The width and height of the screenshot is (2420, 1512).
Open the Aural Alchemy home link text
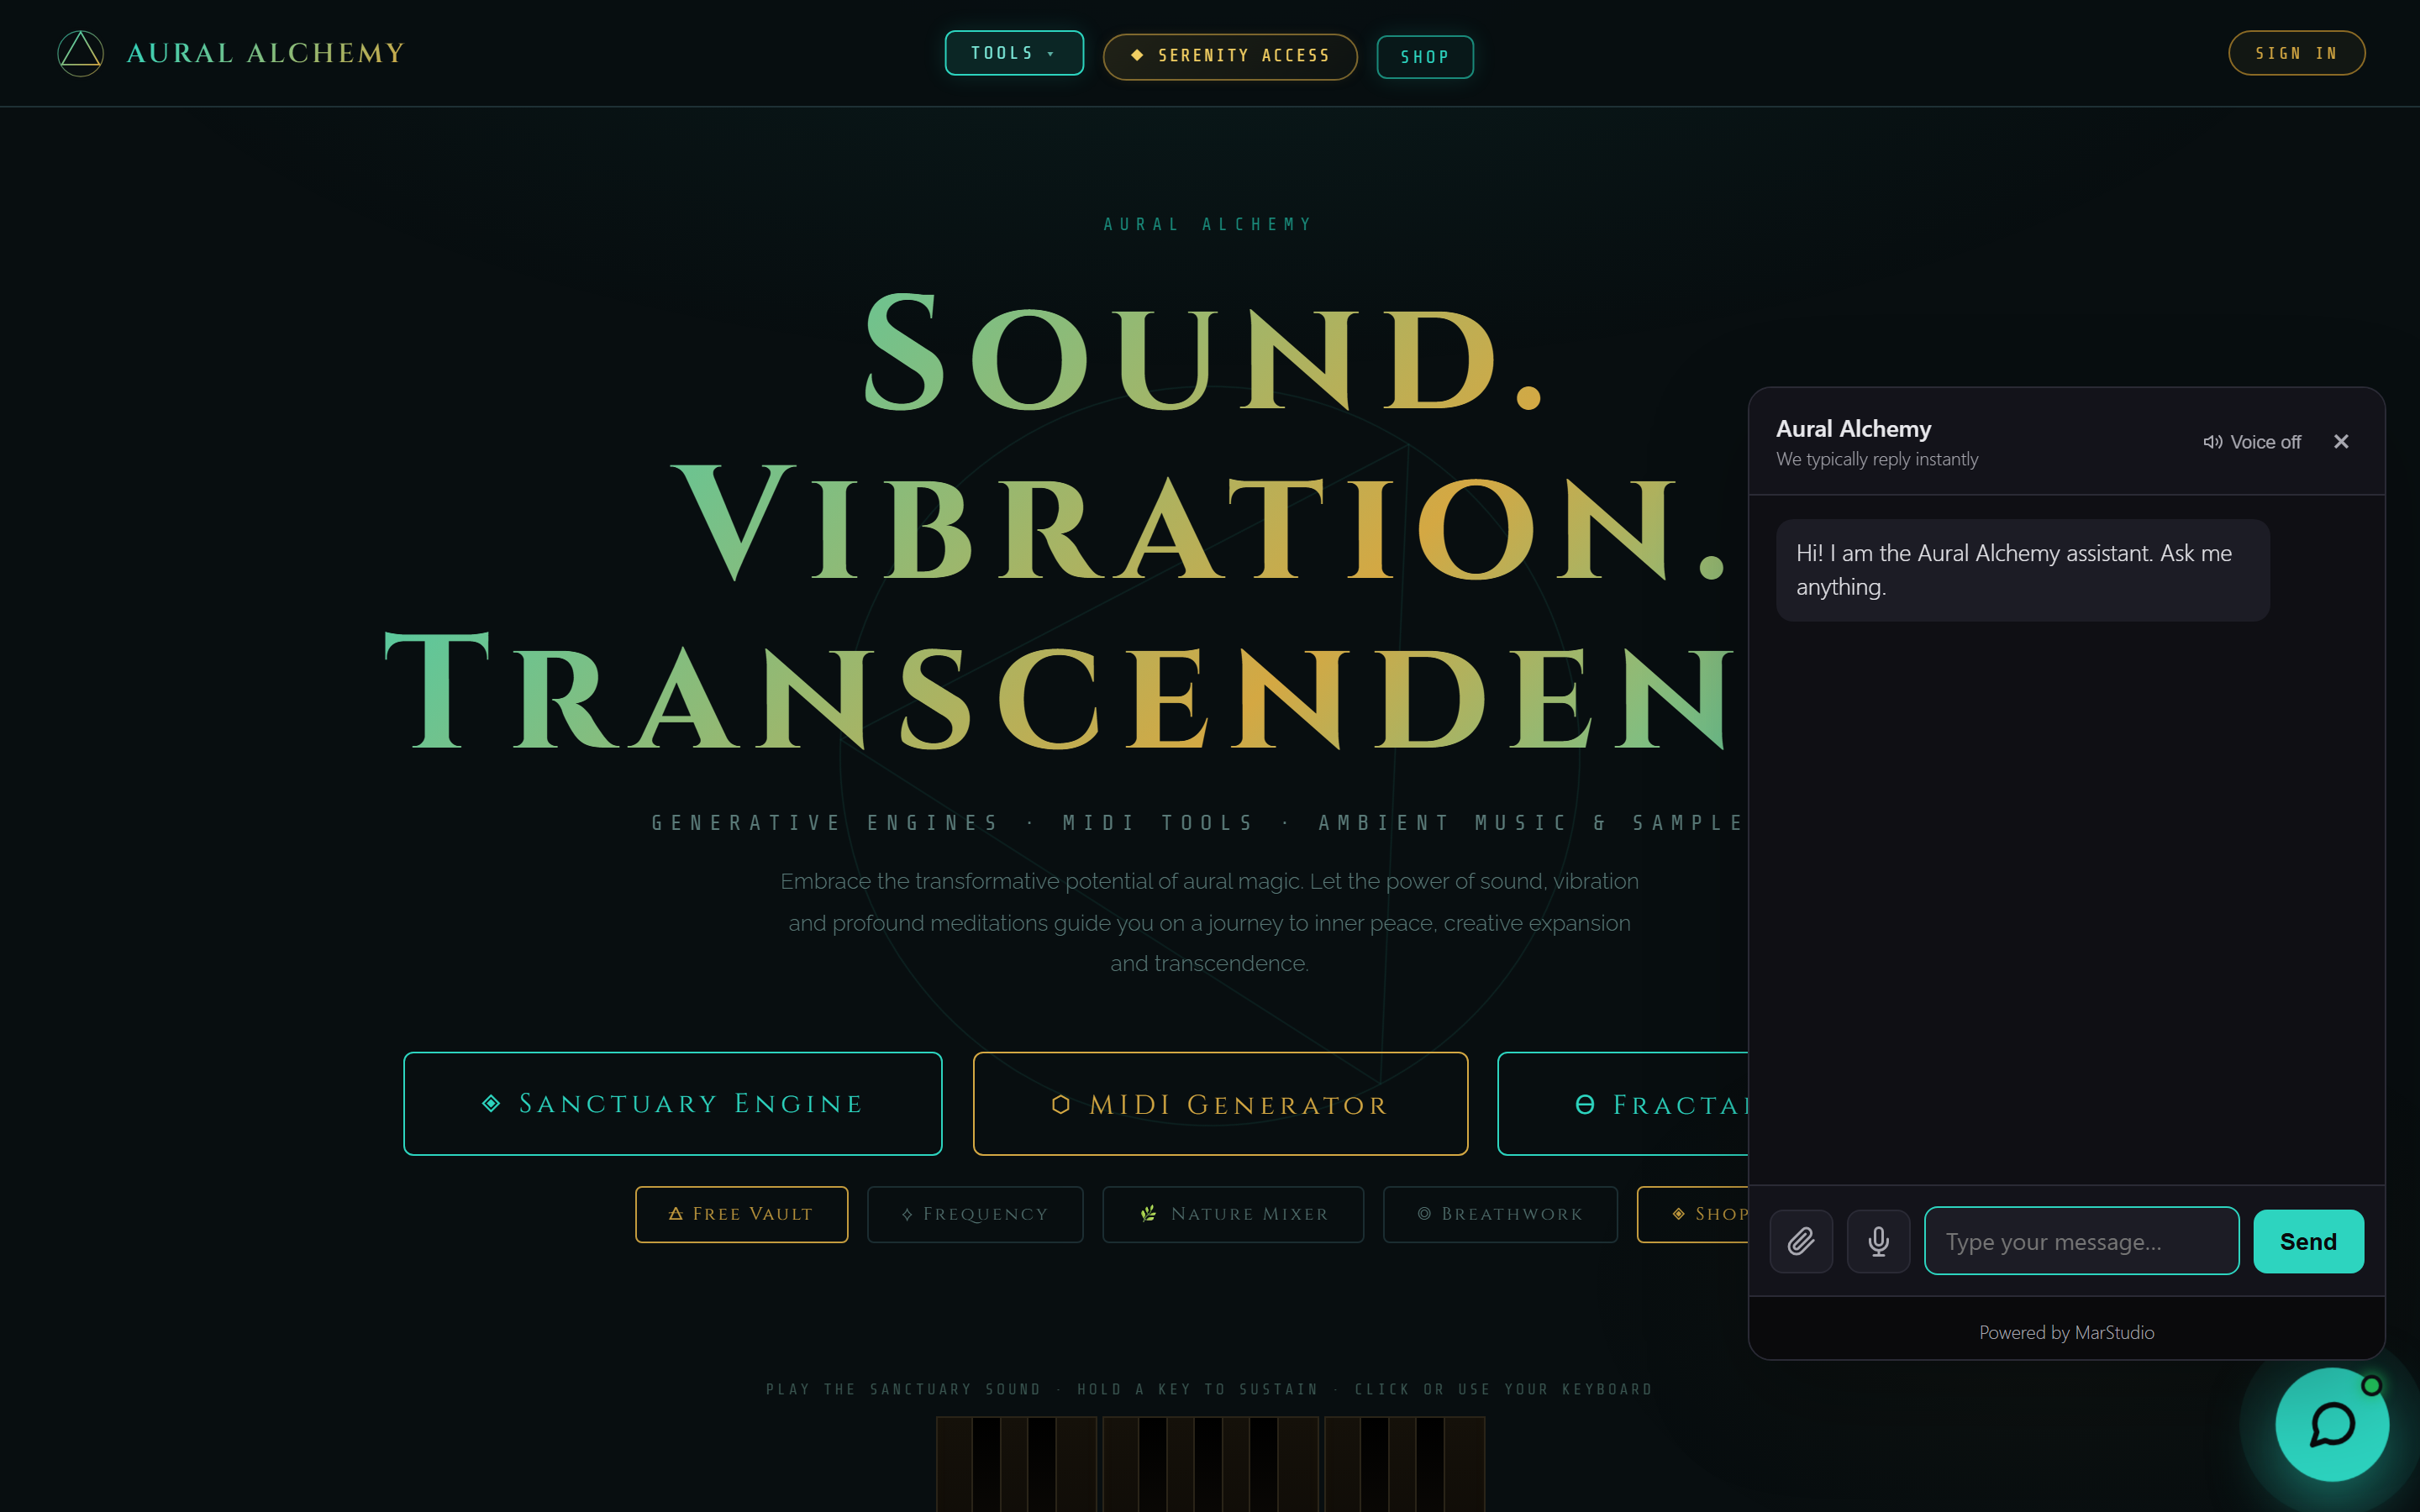[266, 53]
